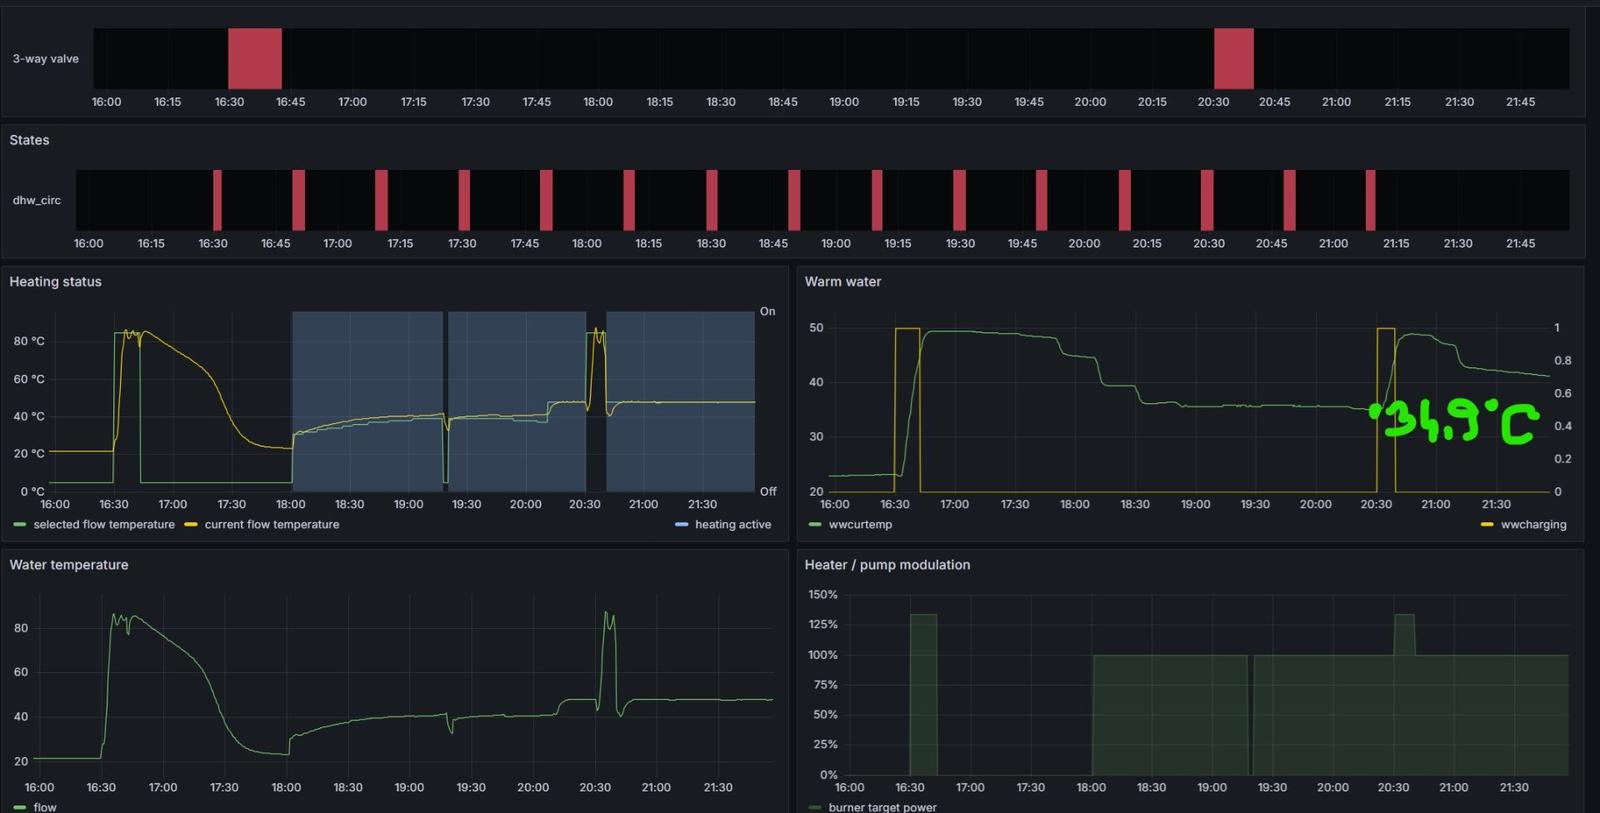Click the Heater / pump modulation panel title
This screenshot has width=1600, height=813.
click(x=887, y=565)
